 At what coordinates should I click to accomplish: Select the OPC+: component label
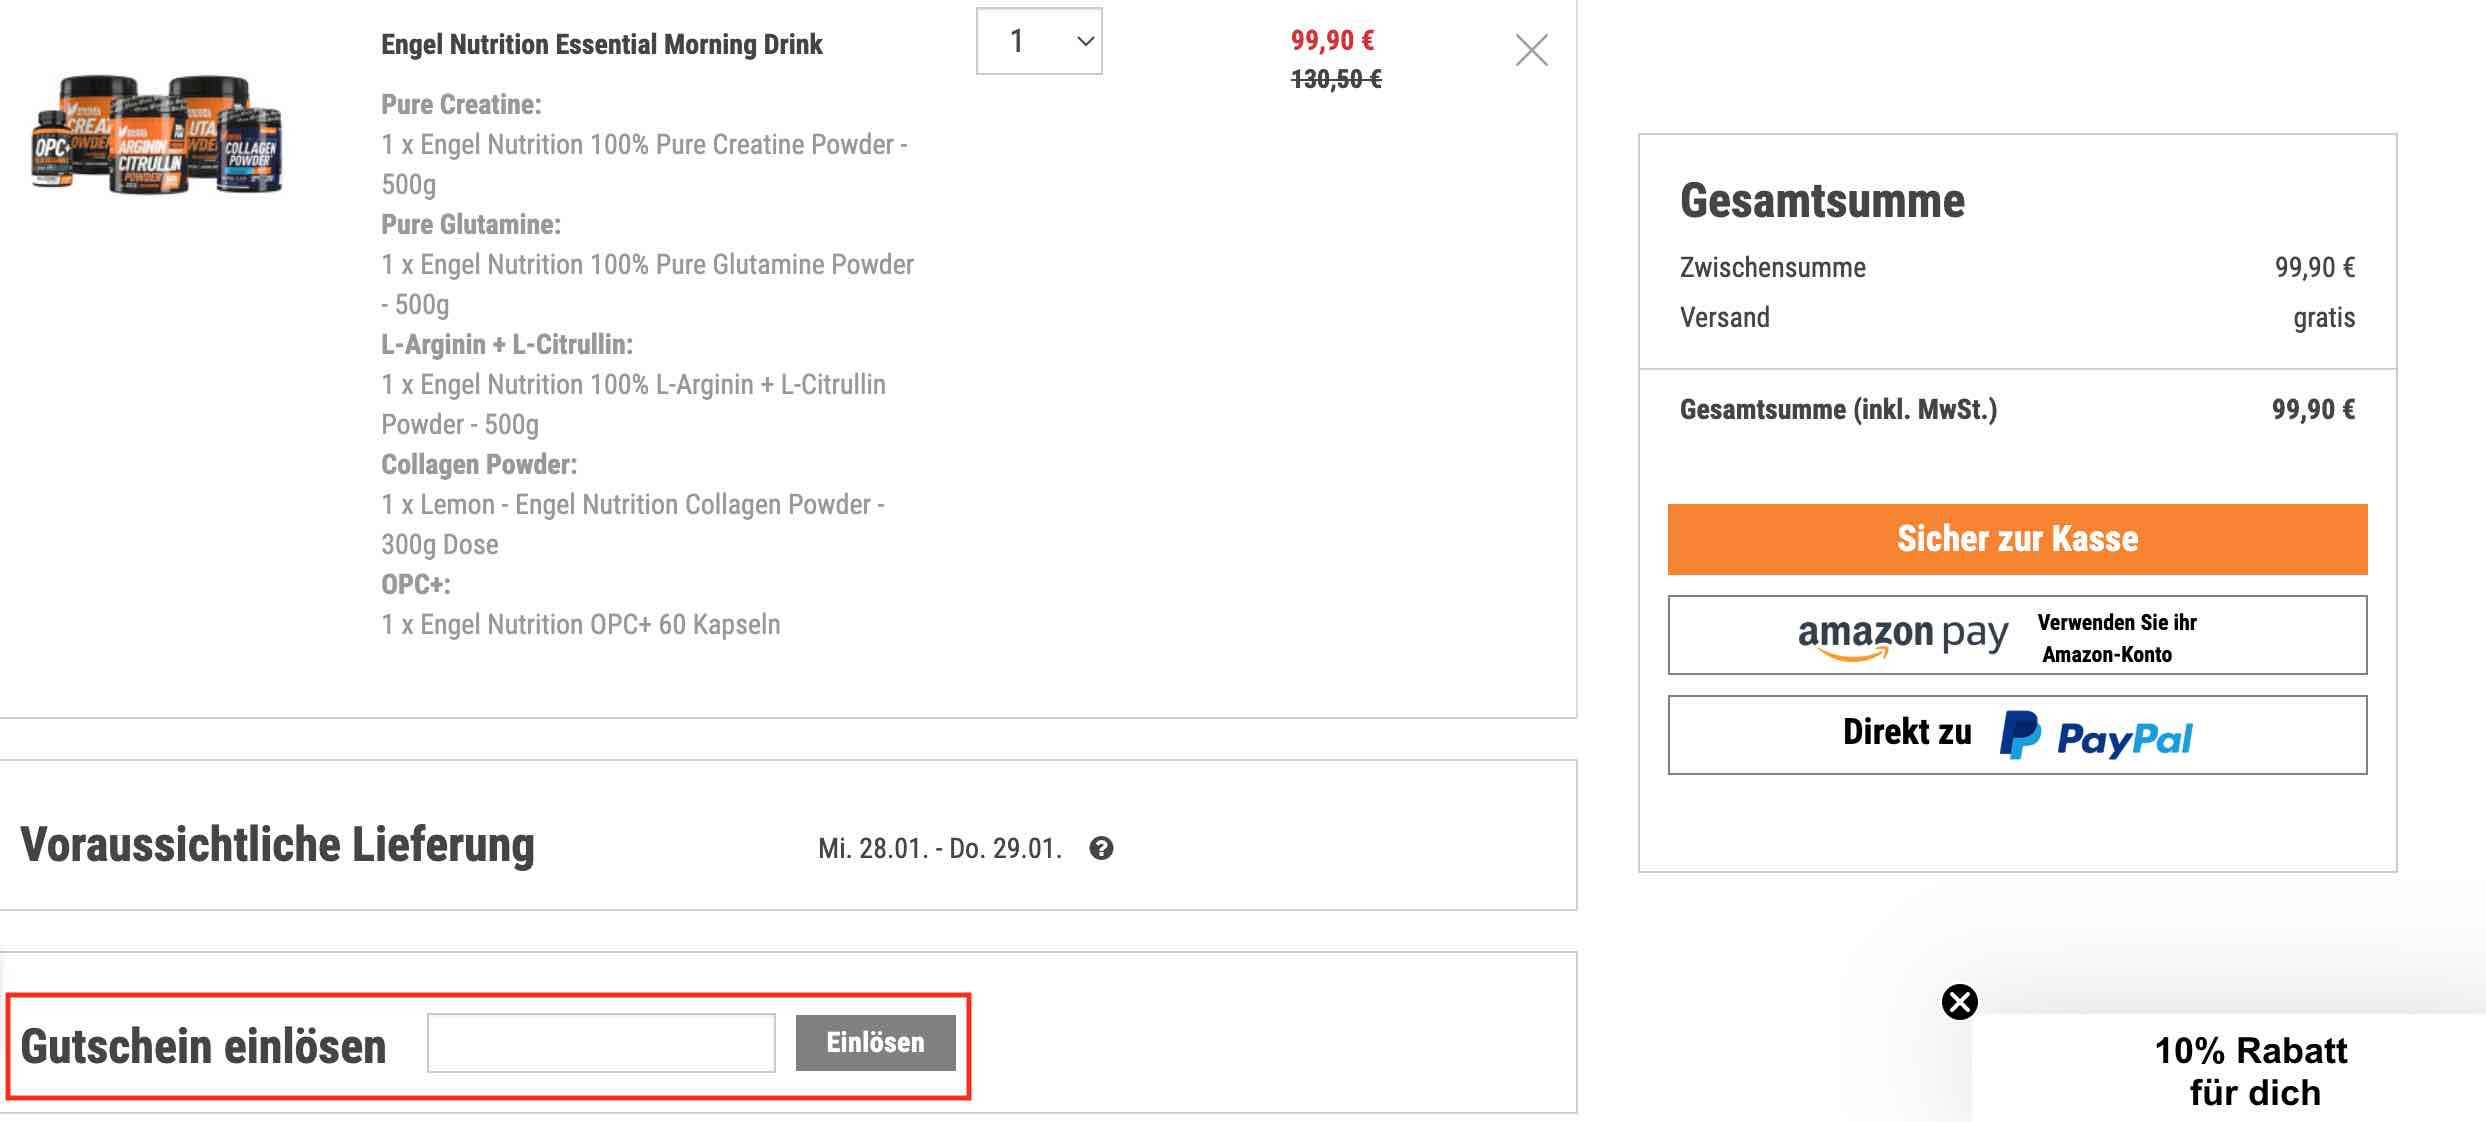tap(416, 585)
